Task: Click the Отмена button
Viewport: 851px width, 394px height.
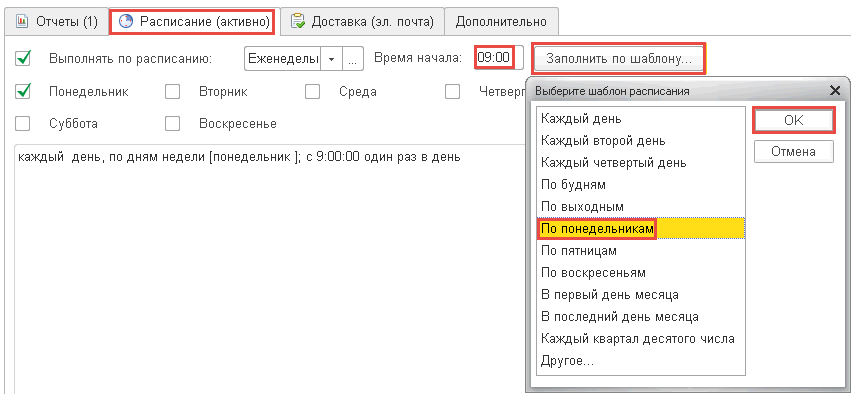Action: [x=793, y=151]
